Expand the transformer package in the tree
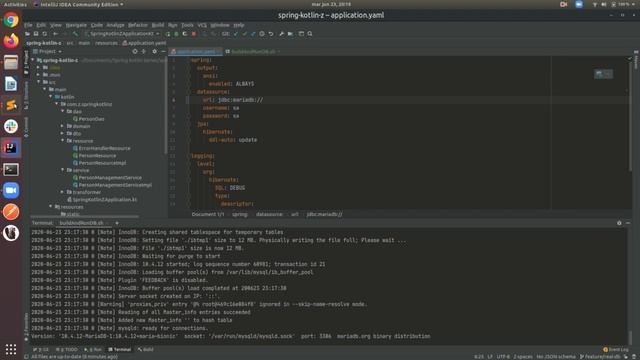 coord(63,192)
